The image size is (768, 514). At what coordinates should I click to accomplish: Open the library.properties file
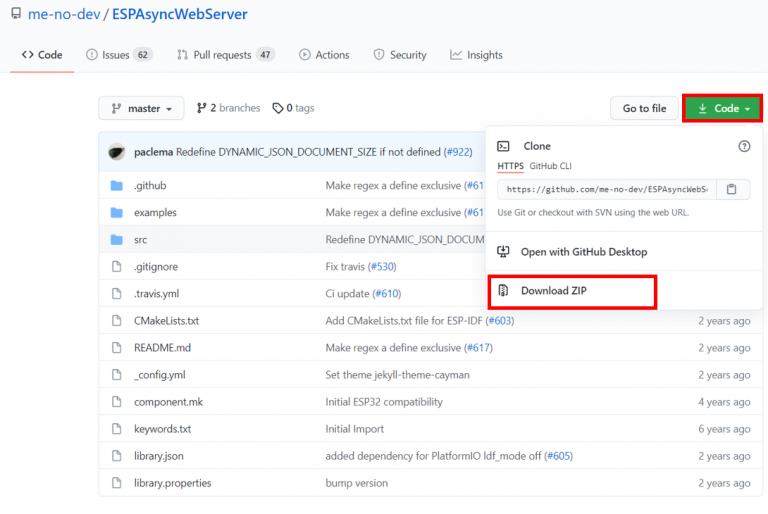click(x=172, y=483)
